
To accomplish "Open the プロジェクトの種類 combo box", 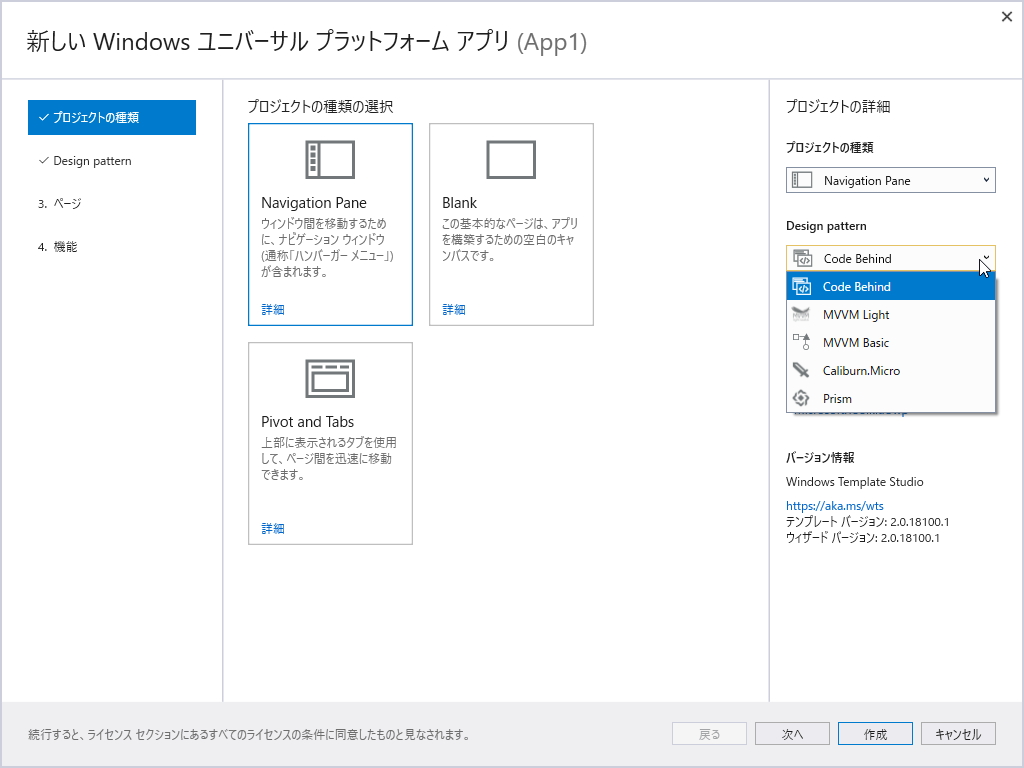I will [890, 180].
